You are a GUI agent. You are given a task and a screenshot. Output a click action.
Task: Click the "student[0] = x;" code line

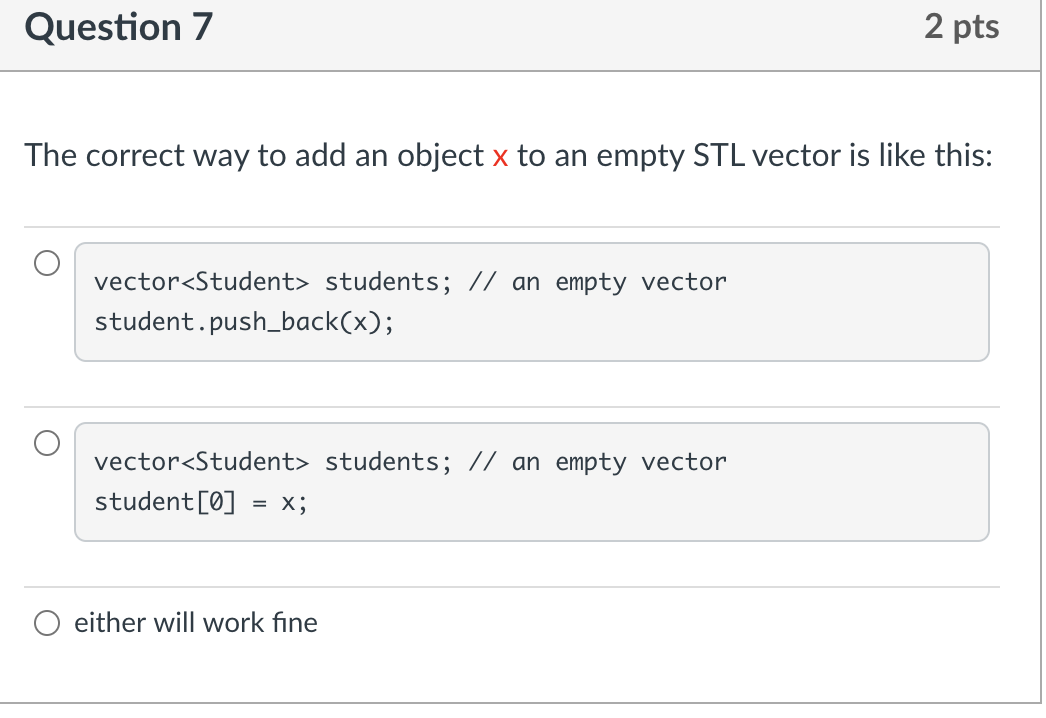(x=200, y=502)
